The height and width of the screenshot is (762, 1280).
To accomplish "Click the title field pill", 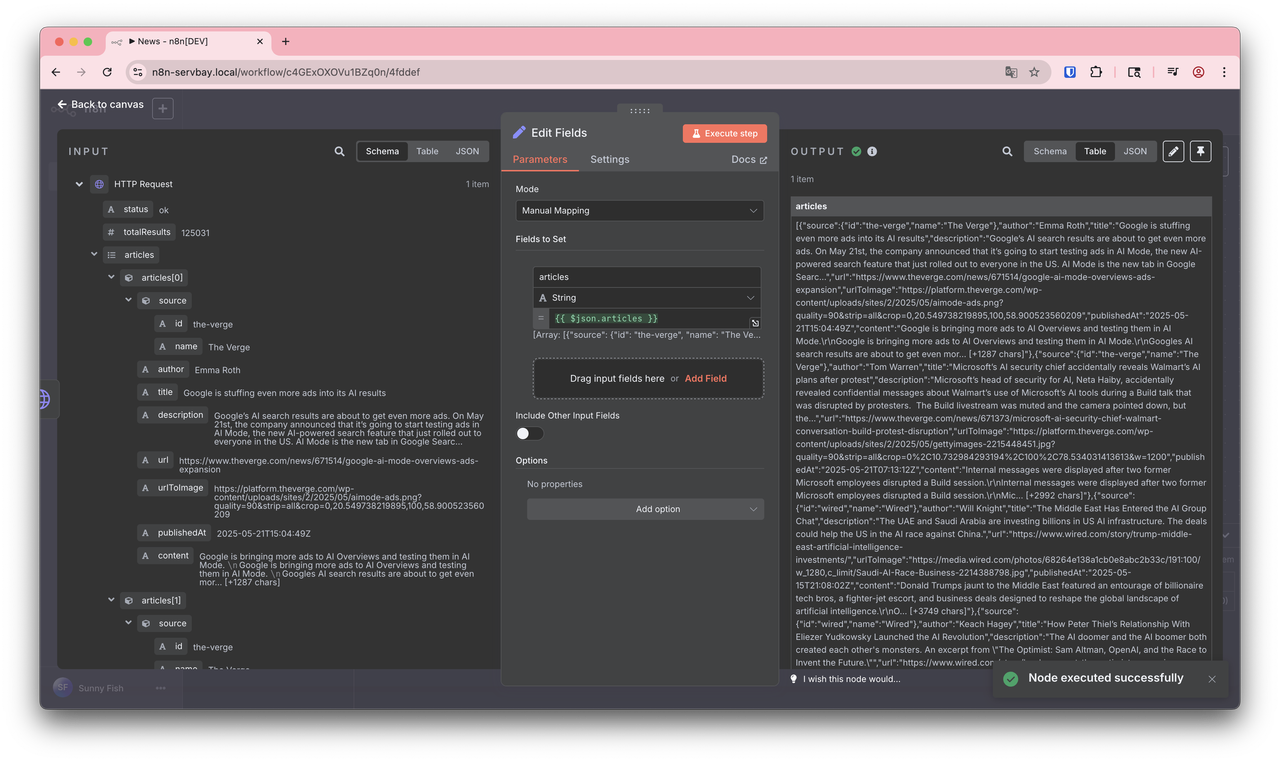I will [x=158, y=392].
